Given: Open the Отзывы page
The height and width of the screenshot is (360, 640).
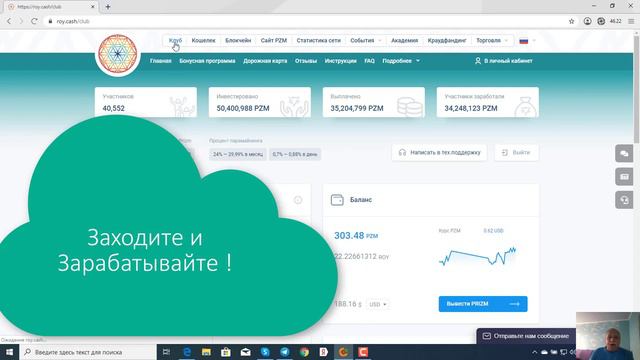Looking at the screenshot, I should [x=306, y=61].
